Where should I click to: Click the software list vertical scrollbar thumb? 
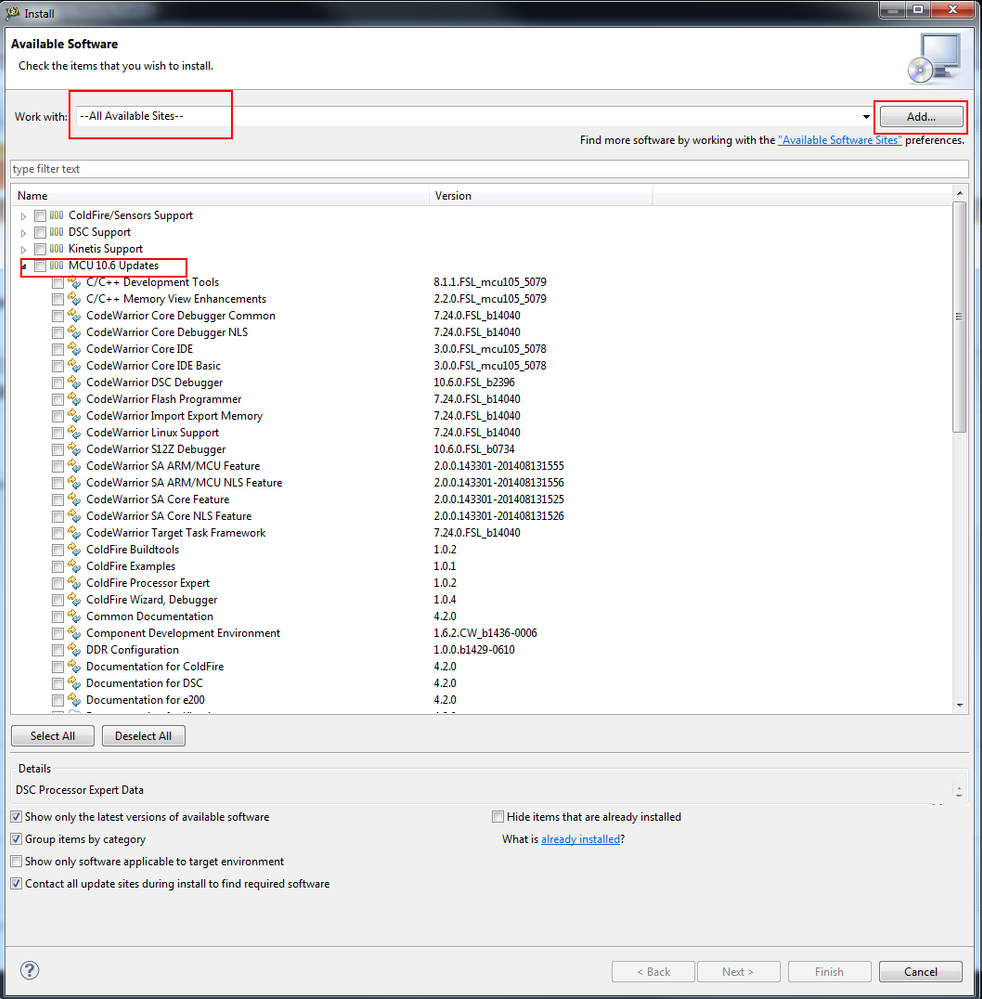[959, 317]
